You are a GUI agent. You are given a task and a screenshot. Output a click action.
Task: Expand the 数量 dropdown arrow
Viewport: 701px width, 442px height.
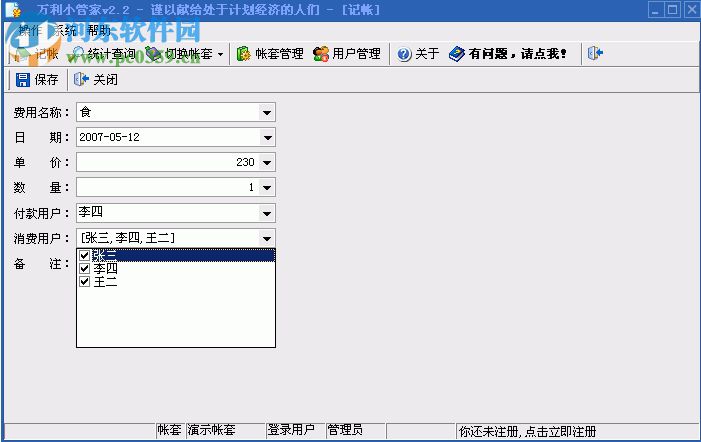click(267, 188)
